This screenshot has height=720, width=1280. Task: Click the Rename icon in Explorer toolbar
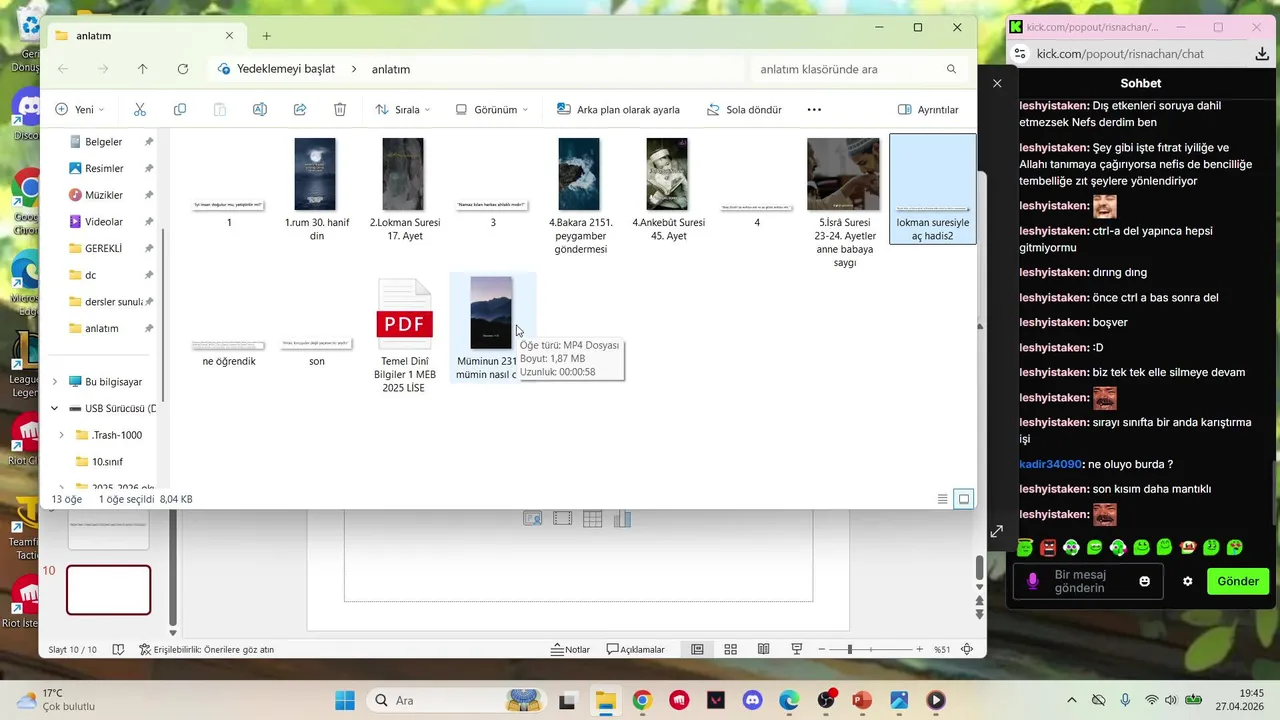click(x=260, y=110)
